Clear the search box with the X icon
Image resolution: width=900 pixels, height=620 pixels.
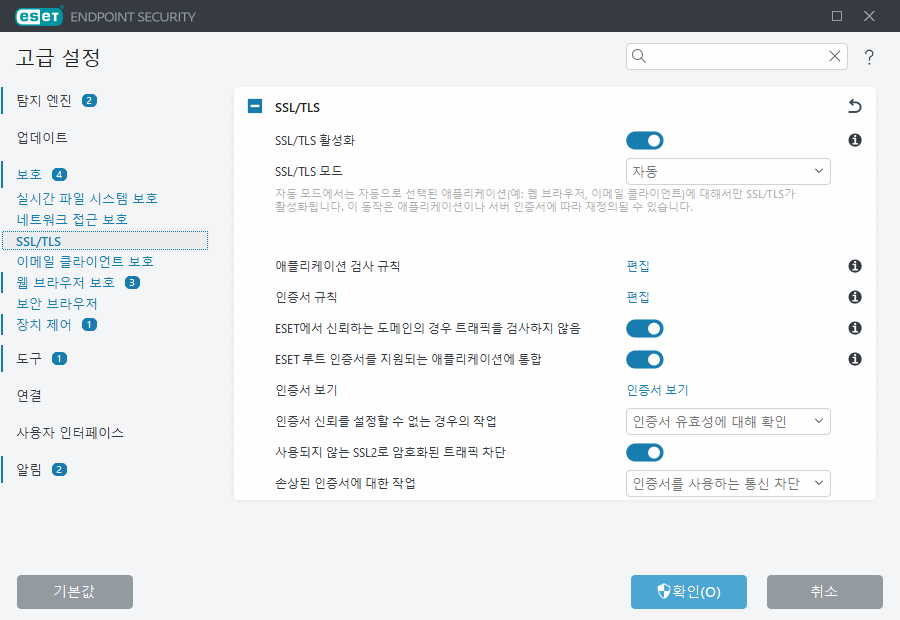[834, 56]
